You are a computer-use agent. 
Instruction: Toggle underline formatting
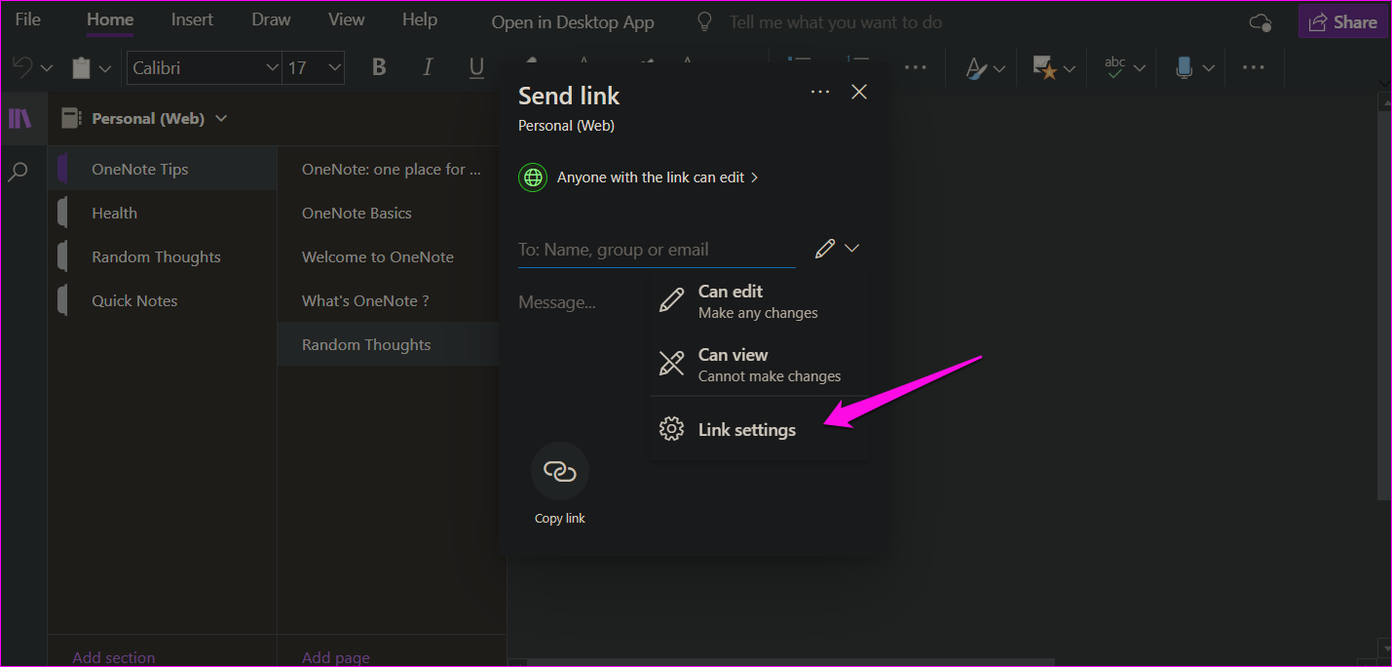[476, 67]
